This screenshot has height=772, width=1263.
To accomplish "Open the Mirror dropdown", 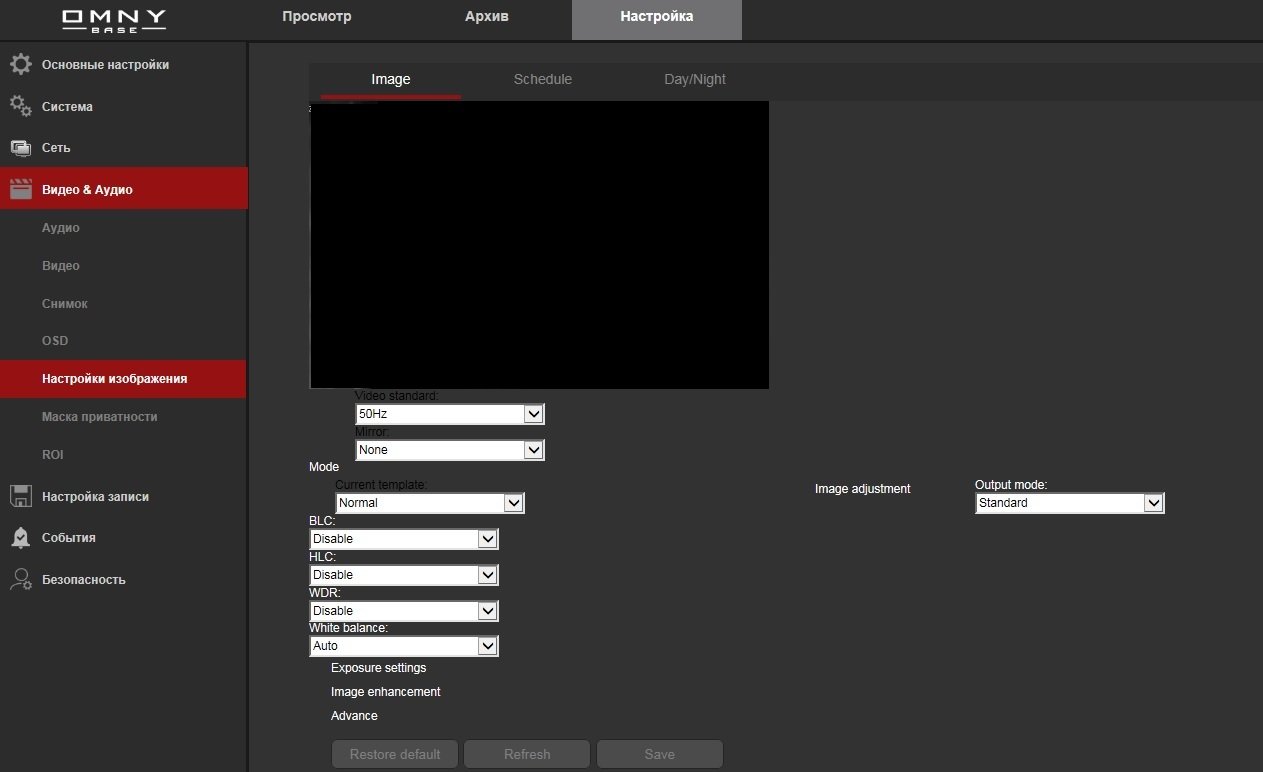I will pos(449,450).
